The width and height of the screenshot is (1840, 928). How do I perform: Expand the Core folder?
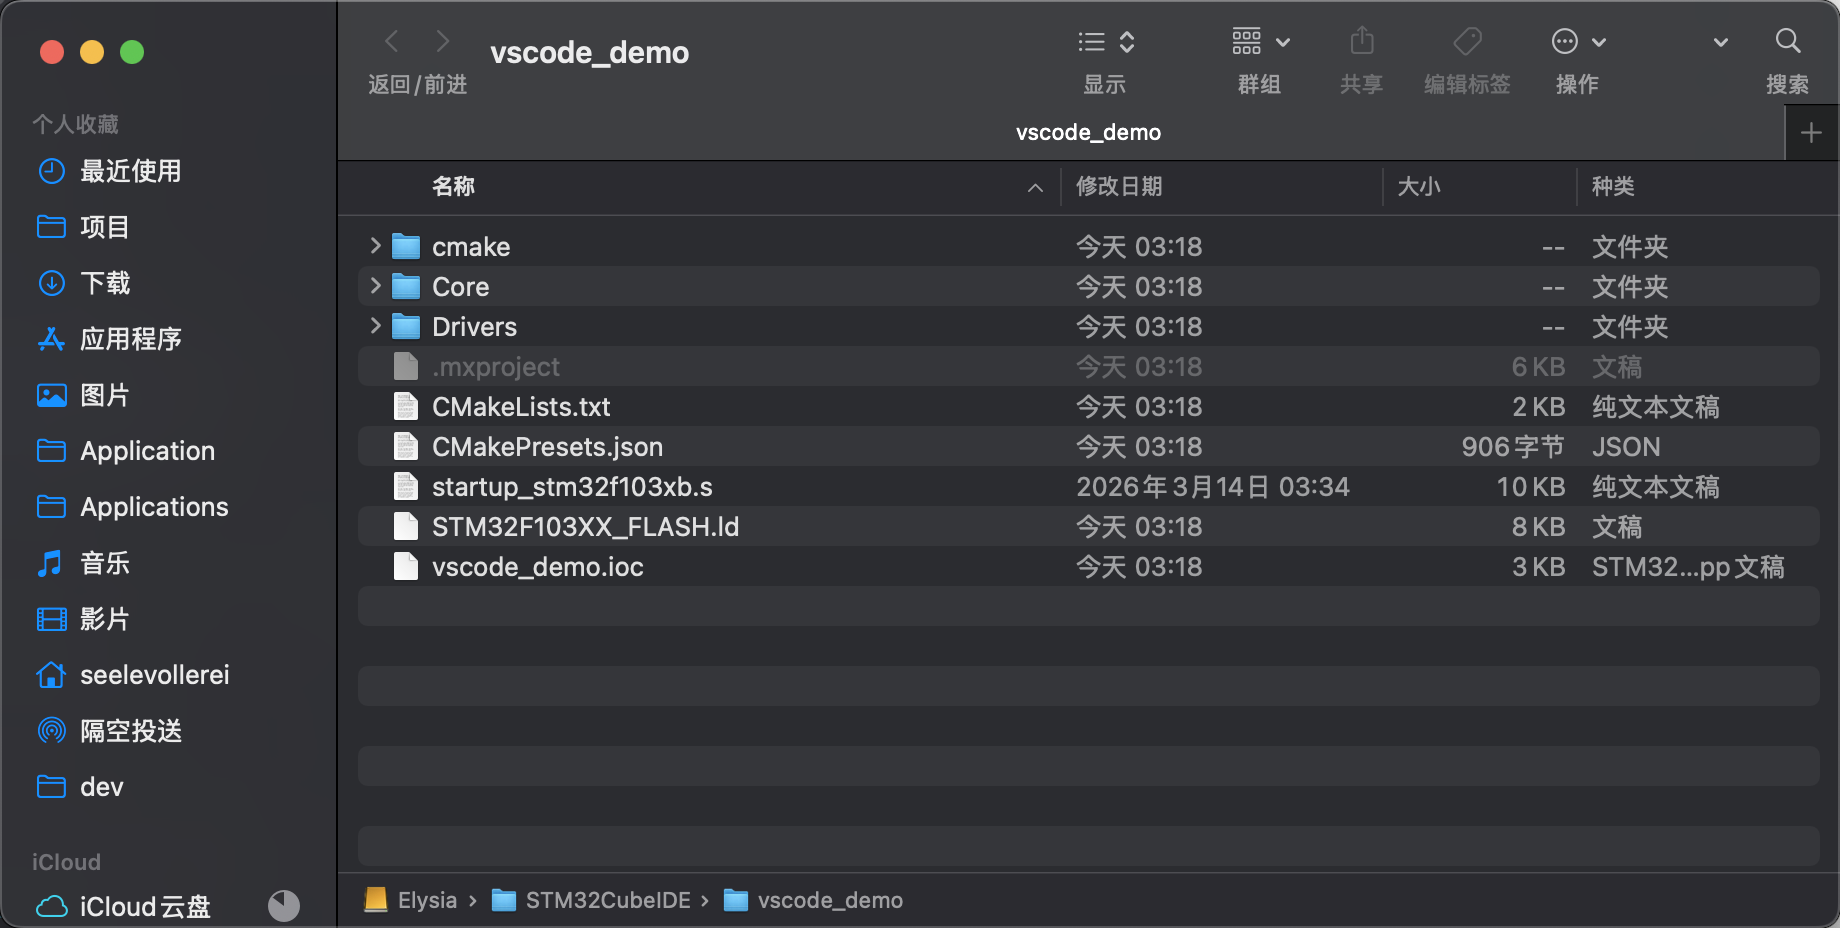pyautogui.click(x=375, y=286)
